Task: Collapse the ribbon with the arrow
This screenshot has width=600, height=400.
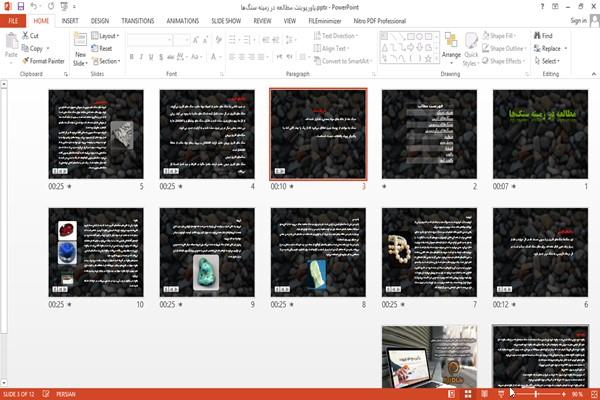Action: tap(594, 74)
